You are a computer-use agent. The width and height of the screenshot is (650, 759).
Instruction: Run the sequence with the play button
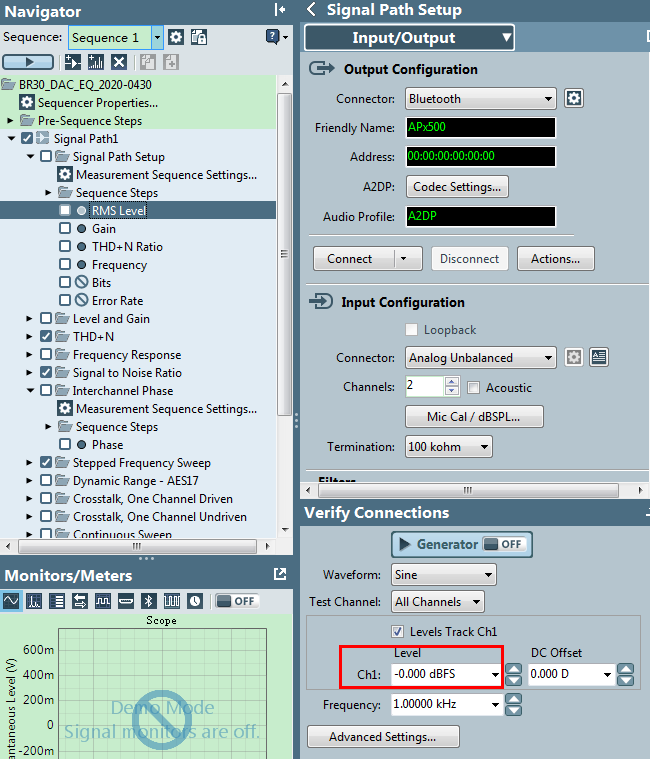point(28,62)
